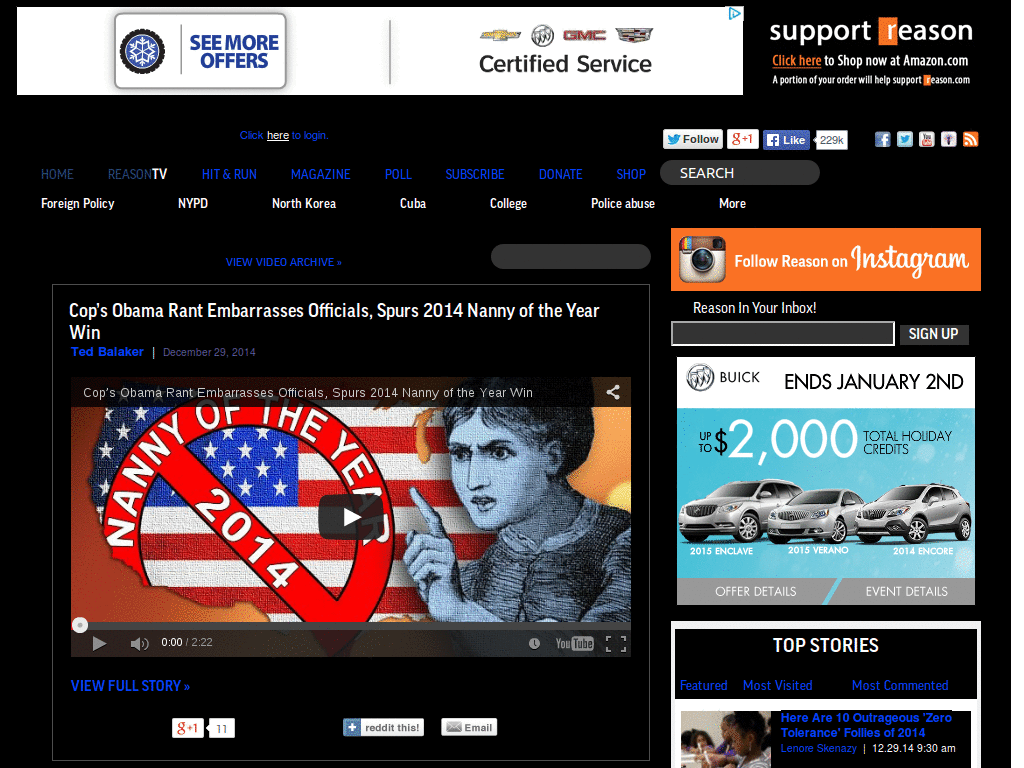The width and height of the screenshot is (1024, 768).
Task: Click the Certified Service ad text
Action: (565, 64)
